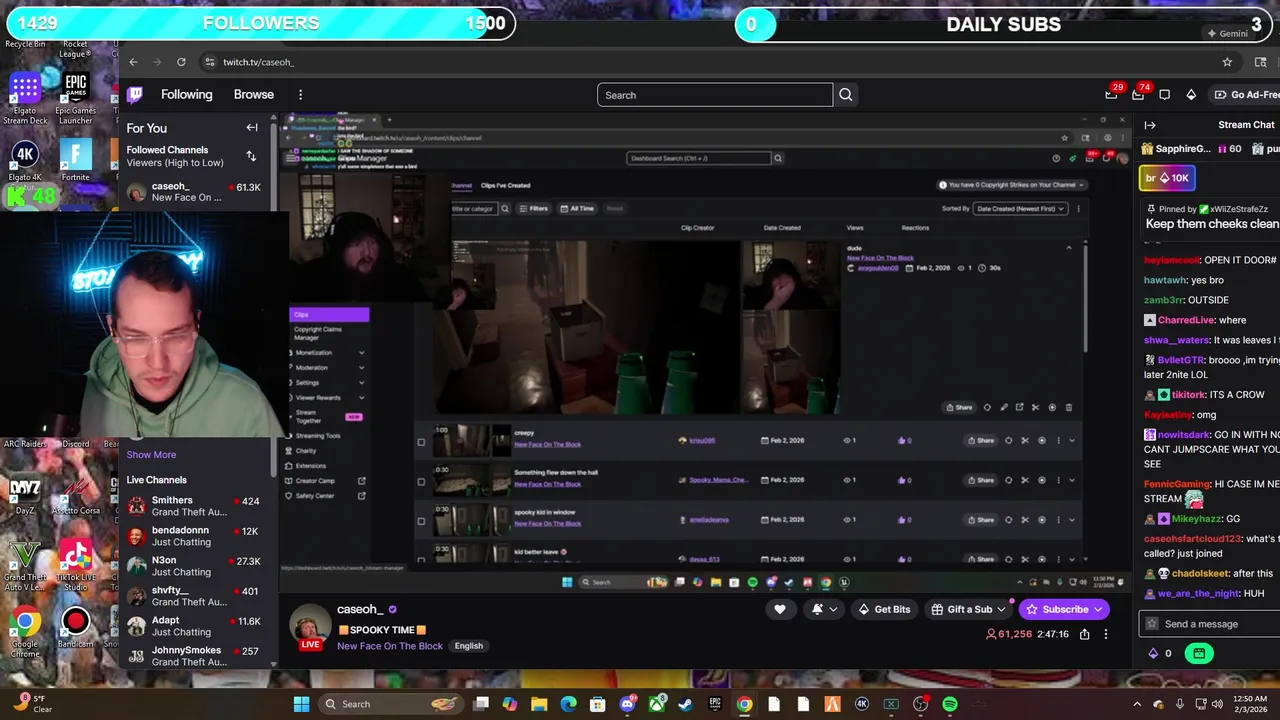The image size is (1280, 720).
Task: Click the green channel points button
Action: pos(1198,653)
